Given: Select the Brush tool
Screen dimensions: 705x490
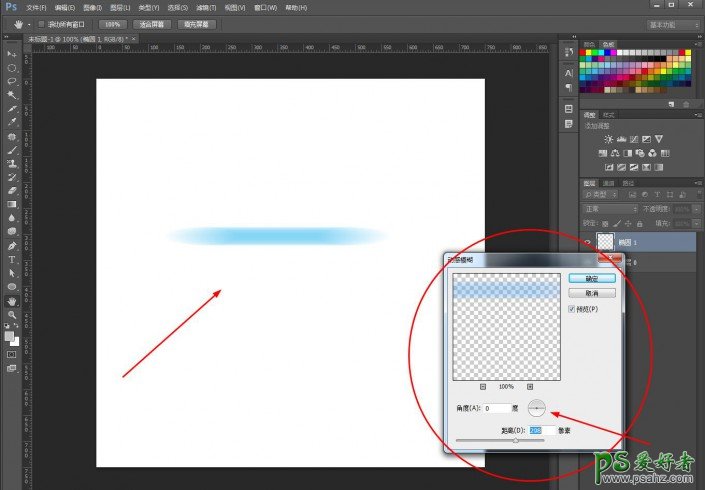Looking at the screenshot, I should 12,150.
